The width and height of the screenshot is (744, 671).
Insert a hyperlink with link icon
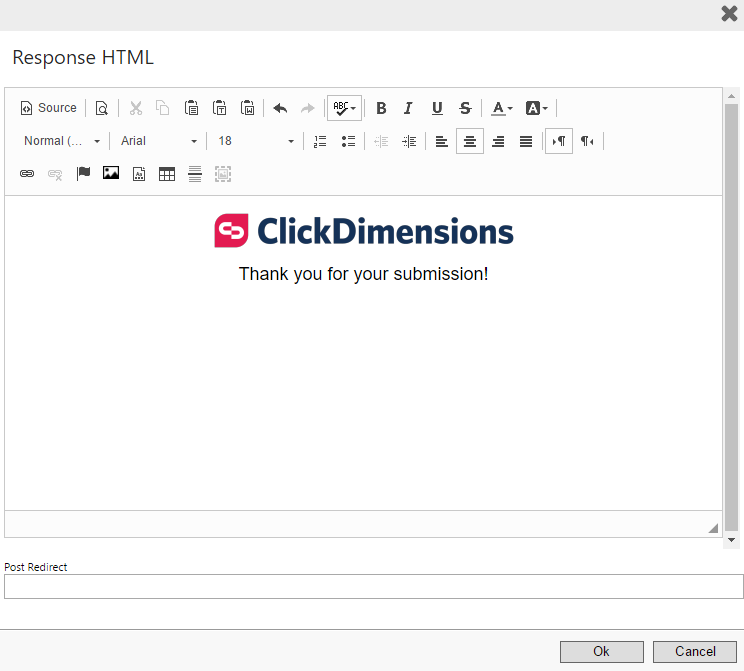(27, 174)
